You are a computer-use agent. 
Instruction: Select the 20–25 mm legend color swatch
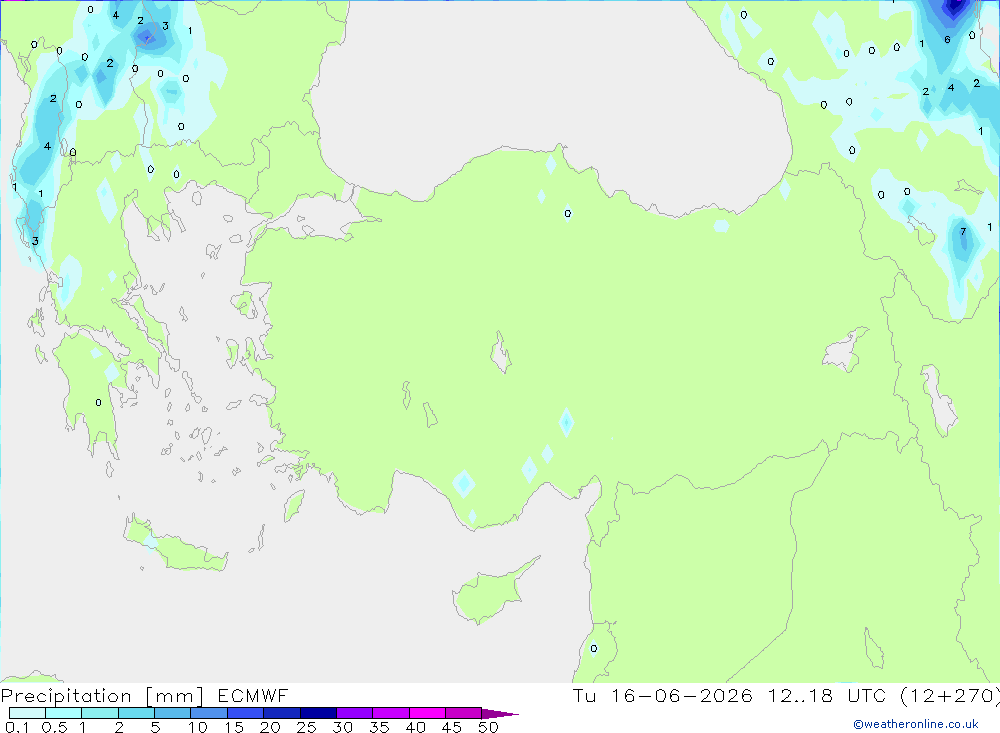(x=282, y=713)
